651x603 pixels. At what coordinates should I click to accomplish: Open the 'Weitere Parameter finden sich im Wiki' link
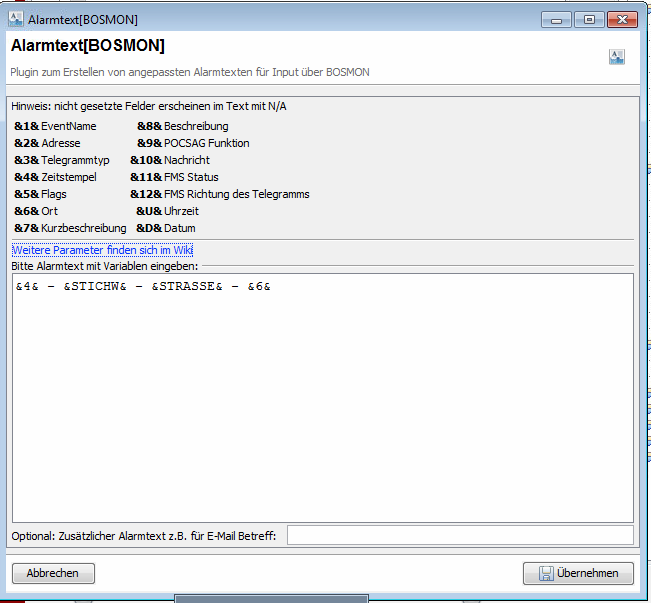102,250
